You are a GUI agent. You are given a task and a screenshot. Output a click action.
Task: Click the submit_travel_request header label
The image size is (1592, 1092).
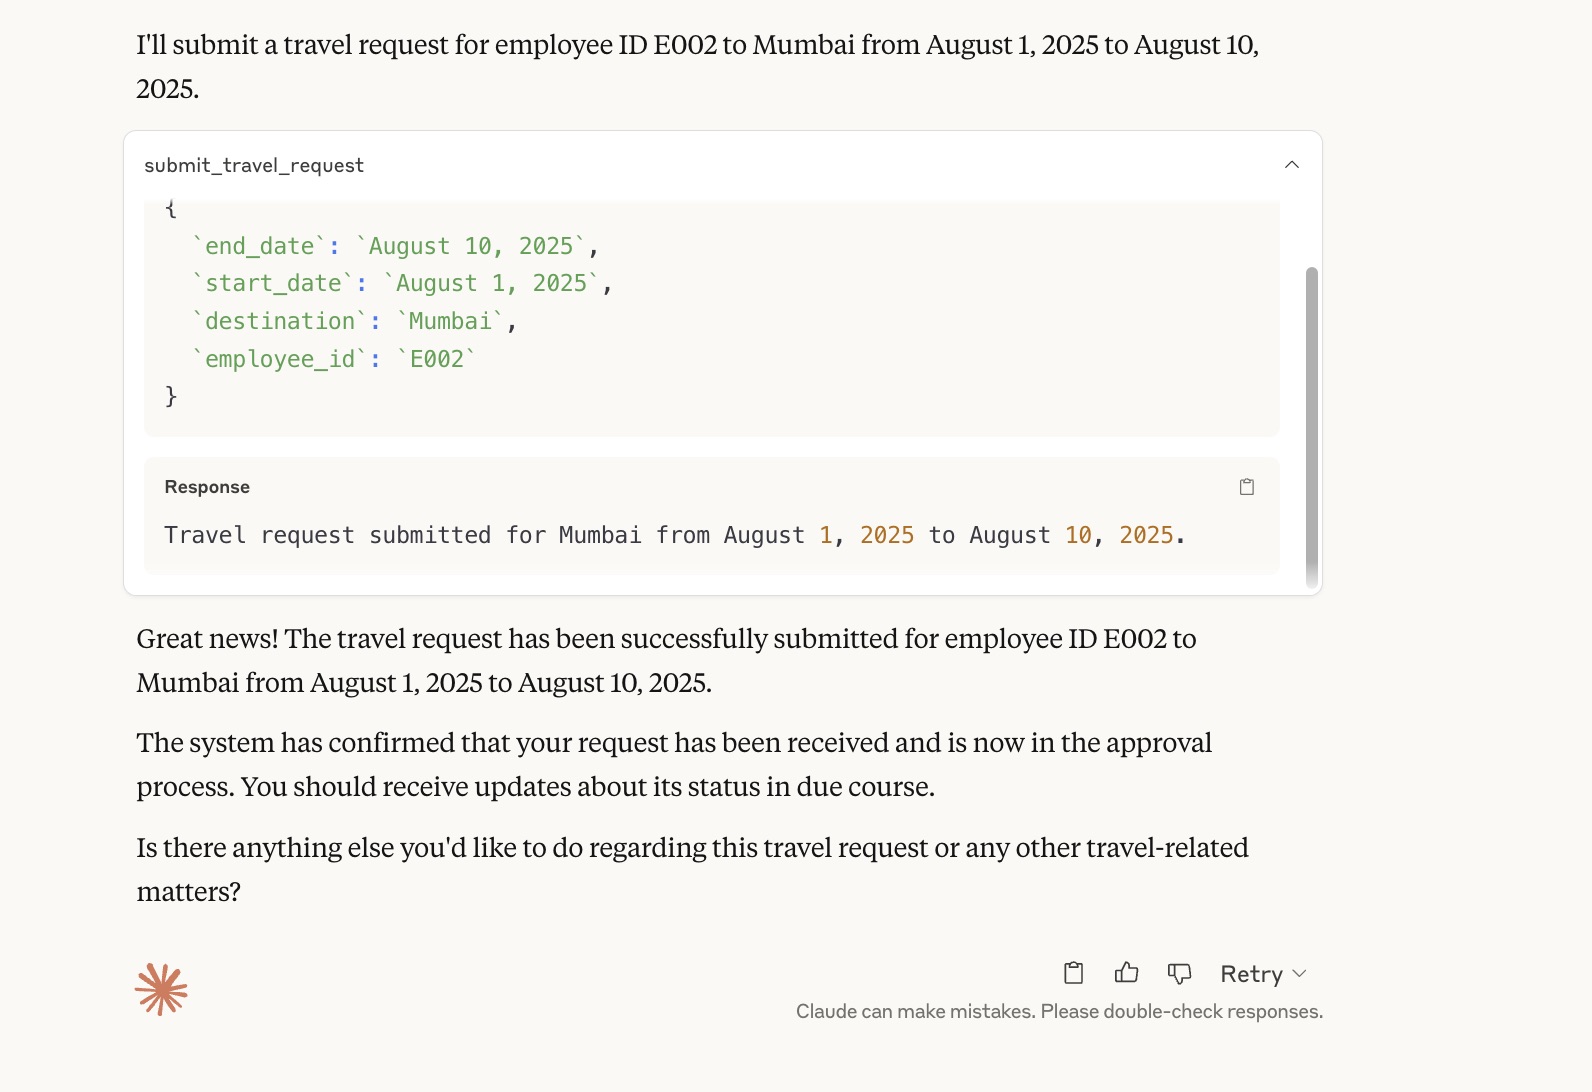click(x=254, y=165)
